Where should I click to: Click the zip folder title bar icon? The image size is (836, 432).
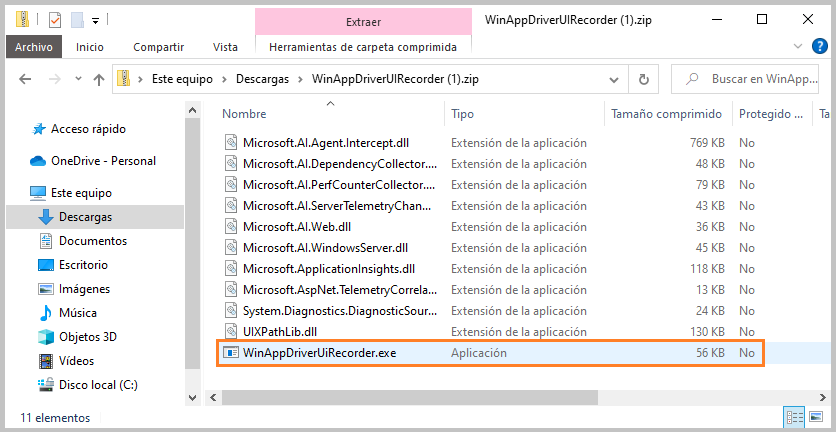[23, 20]
